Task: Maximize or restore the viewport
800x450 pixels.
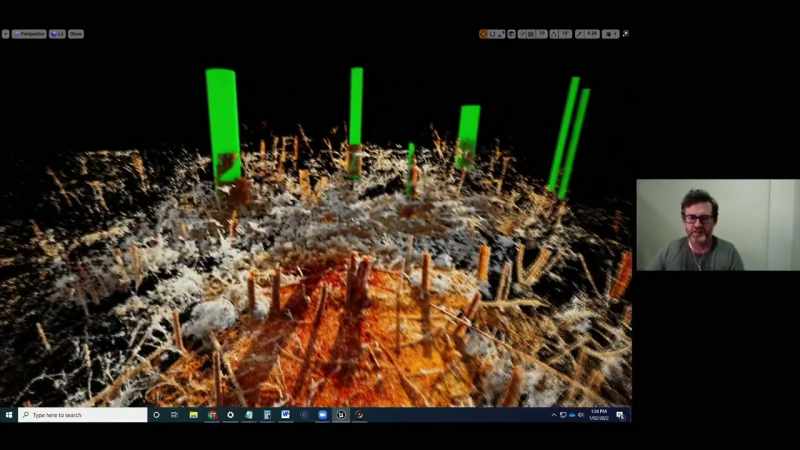Action: [x=626, y=34]
